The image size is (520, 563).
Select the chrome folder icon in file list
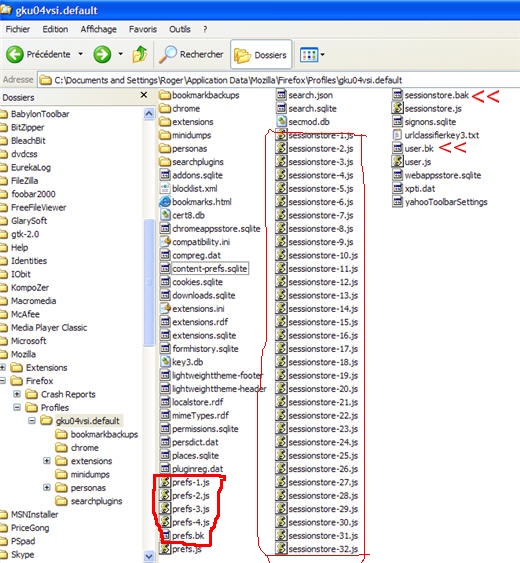165,108
